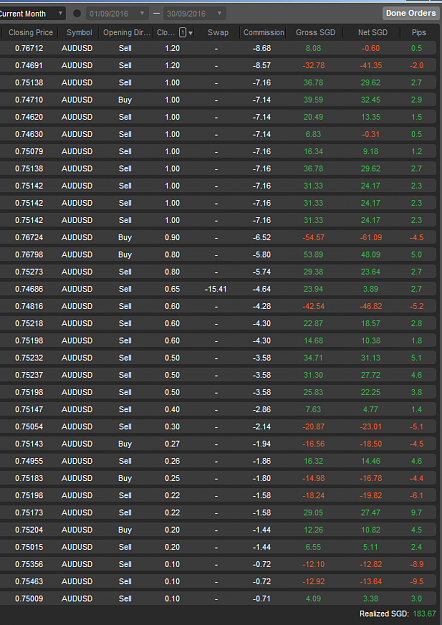The width and height of the screenshot is (442, 625).
Task: Sort by the Commission column header
Action: pyautogui.click(x=264, y=33)
